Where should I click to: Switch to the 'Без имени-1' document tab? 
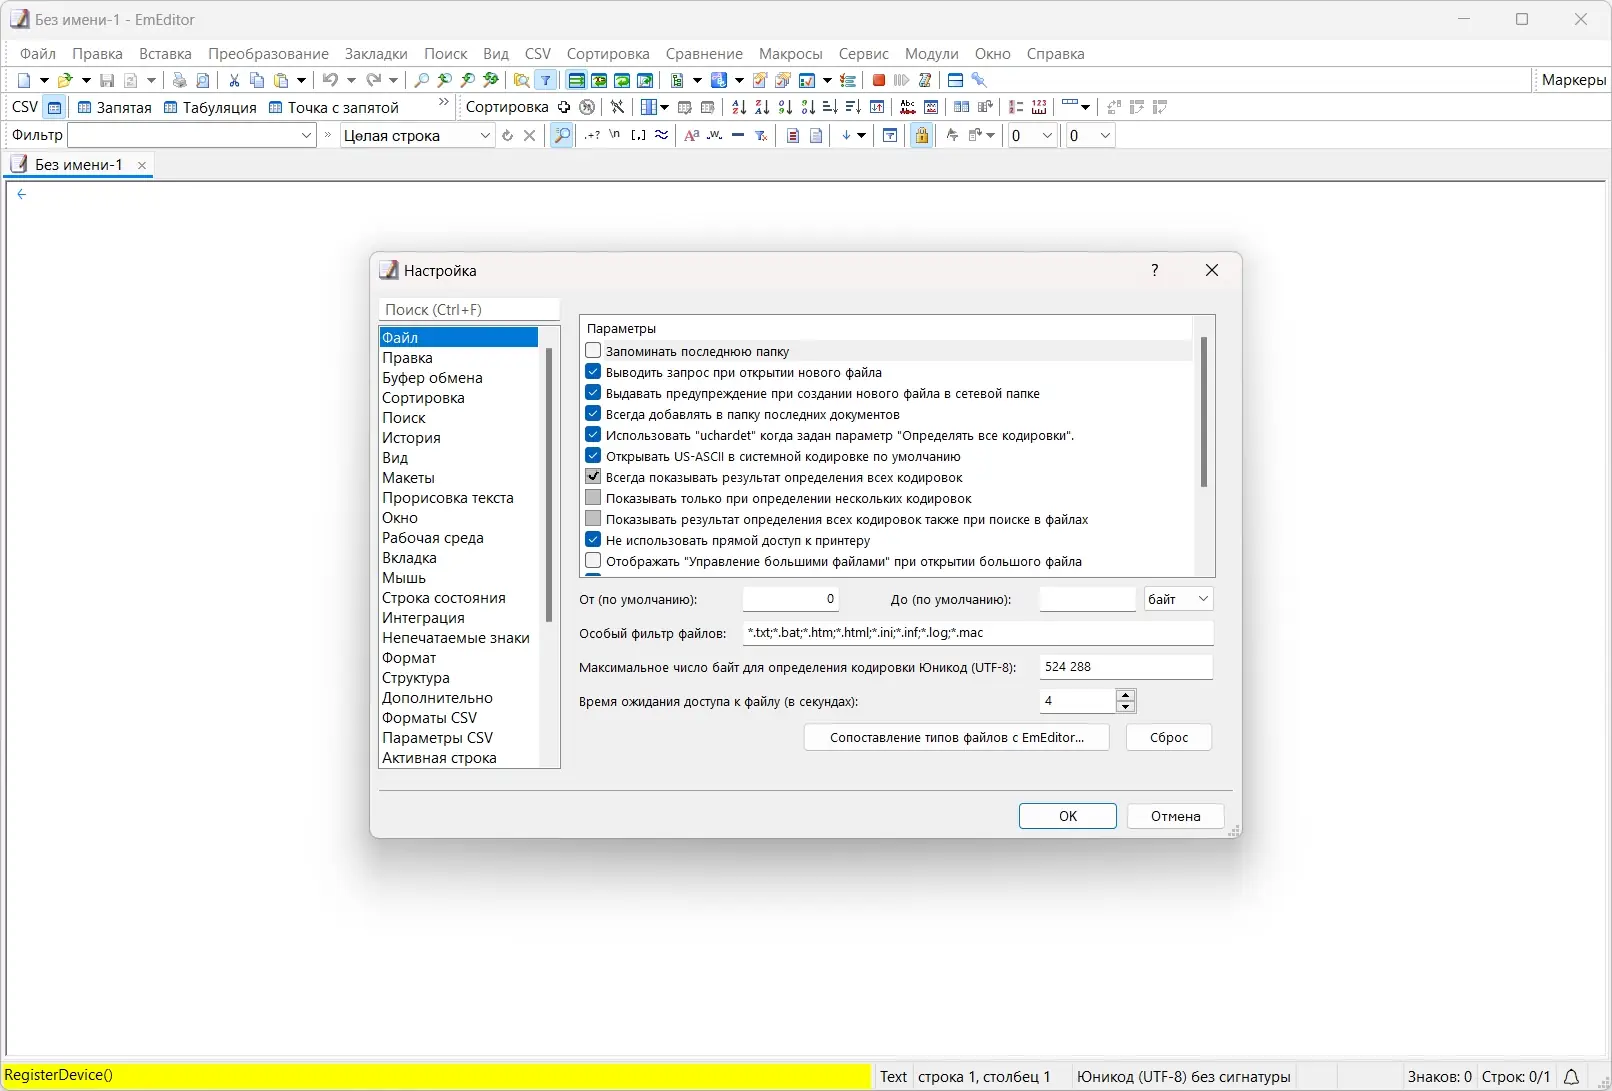pos(79,165)
